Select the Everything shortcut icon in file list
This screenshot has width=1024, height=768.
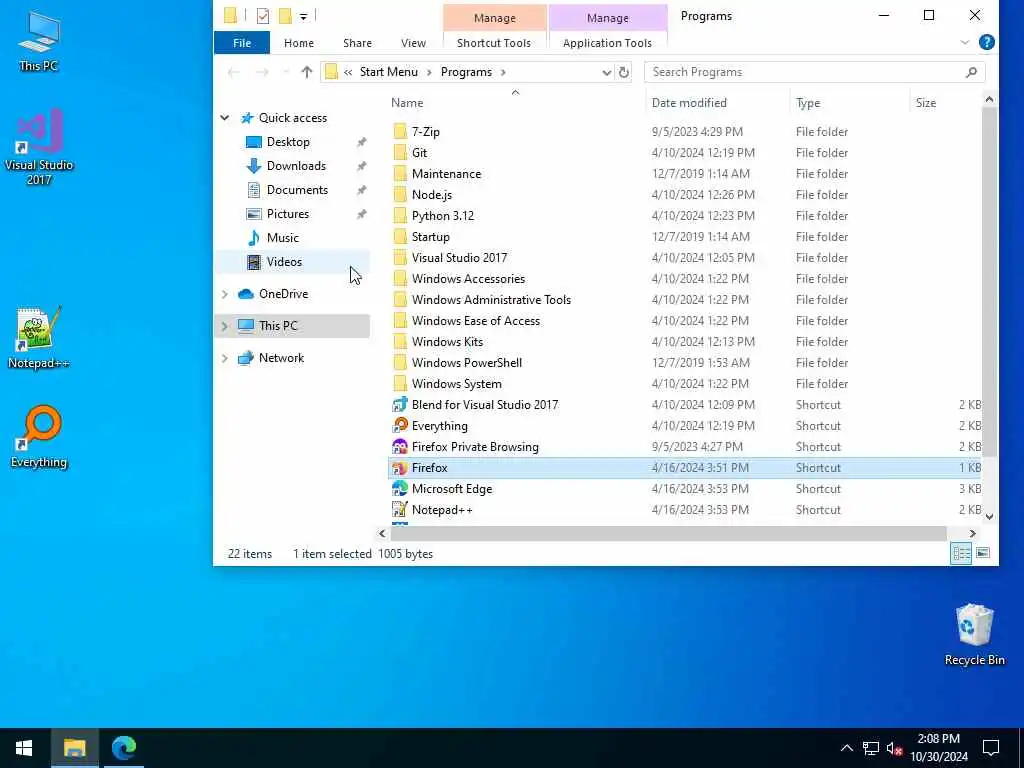[400, 425]
